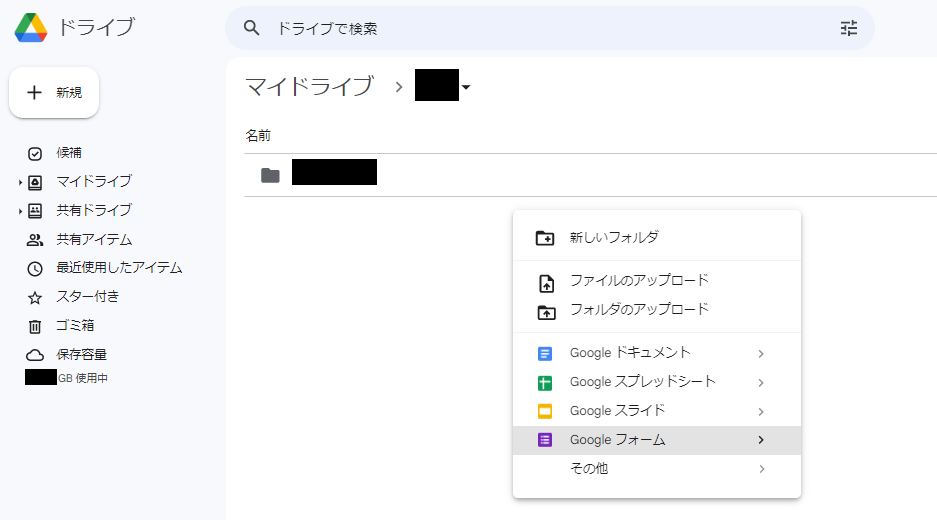Click the green Google Sheets icon
Screen dimensions: 937x520
545,383
